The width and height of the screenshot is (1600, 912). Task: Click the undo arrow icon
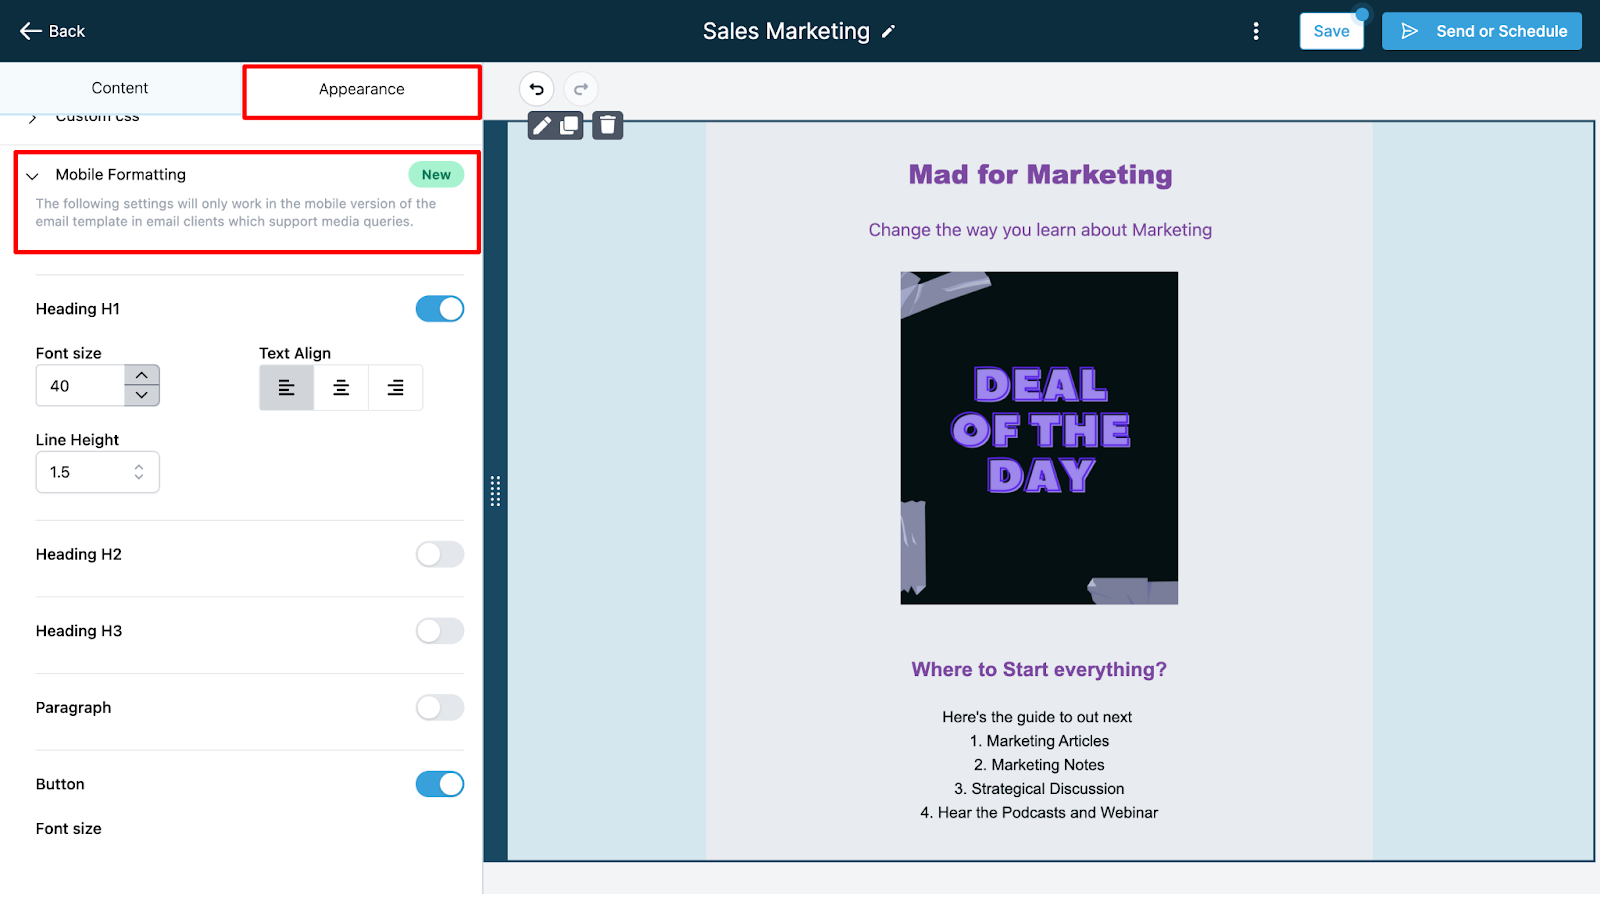click(536, 89)
